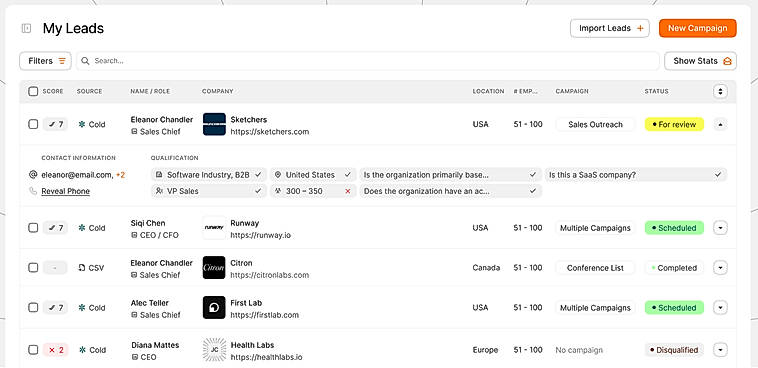Click the Citron company logo

[x=214, y=268]
